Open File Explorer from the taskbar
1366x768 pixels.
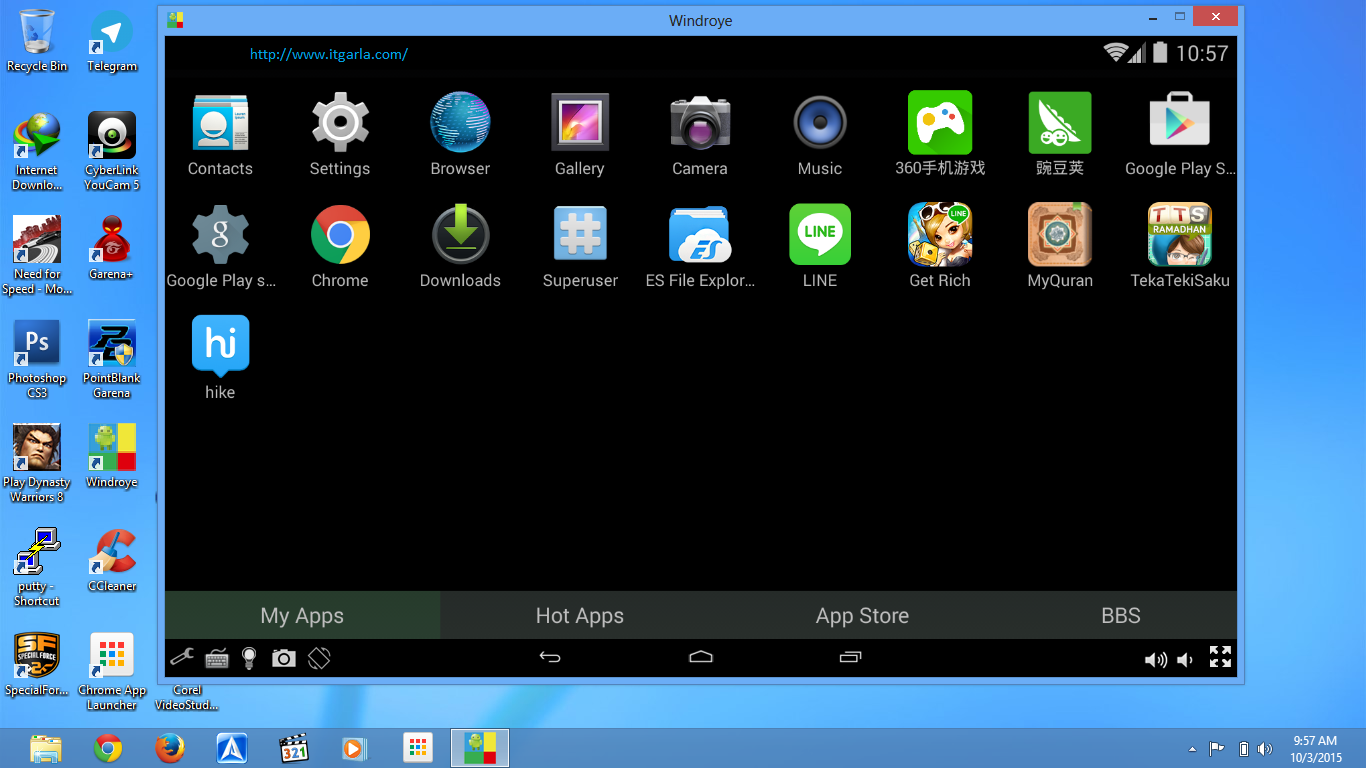[46, 748]
